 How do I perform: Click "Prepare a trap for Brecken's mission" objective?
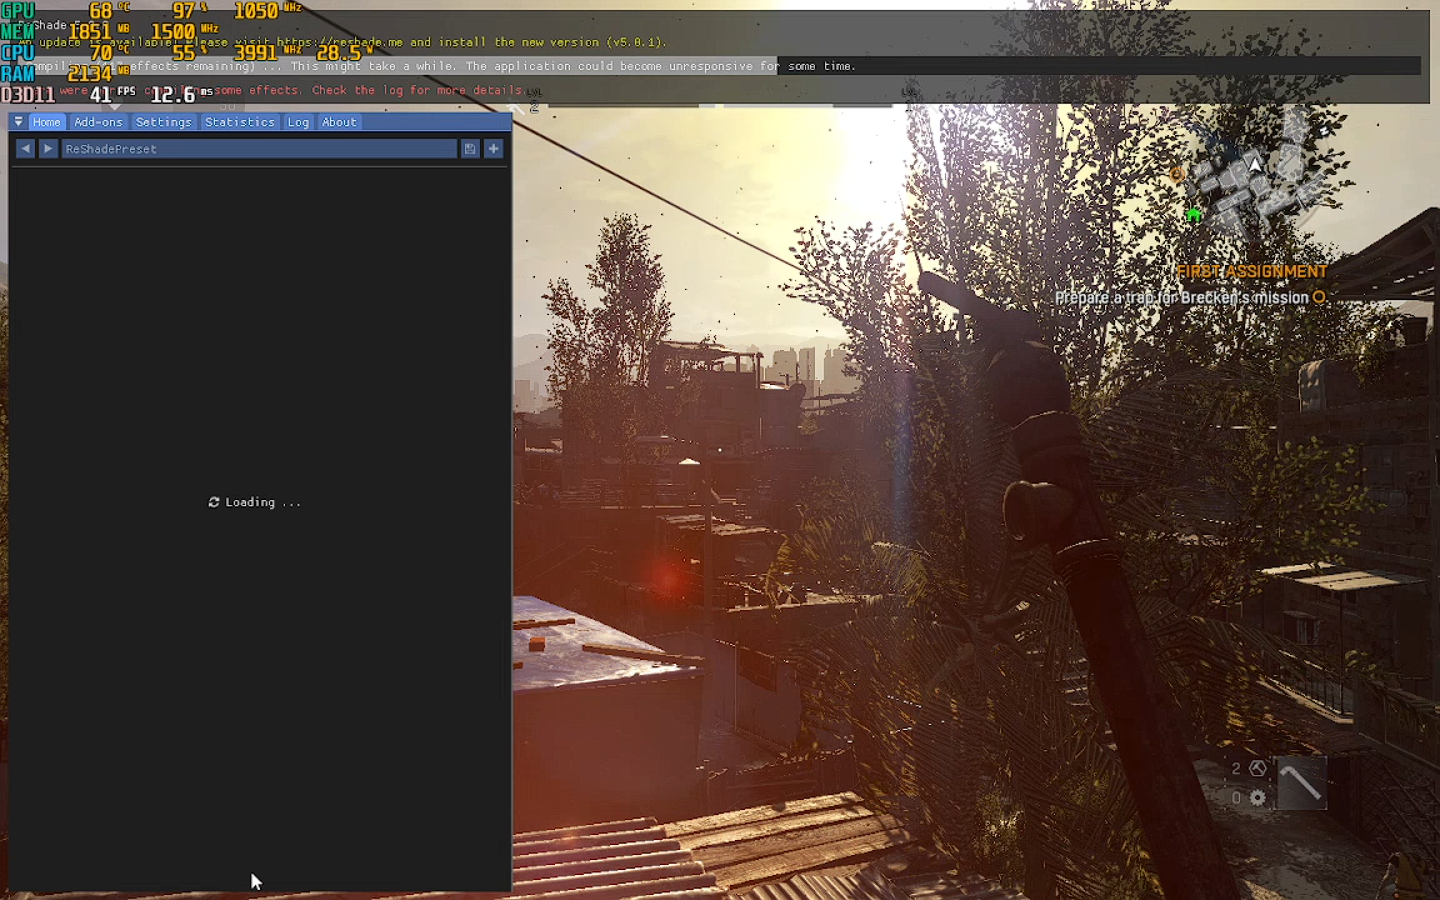click(x=1182, y=298)
